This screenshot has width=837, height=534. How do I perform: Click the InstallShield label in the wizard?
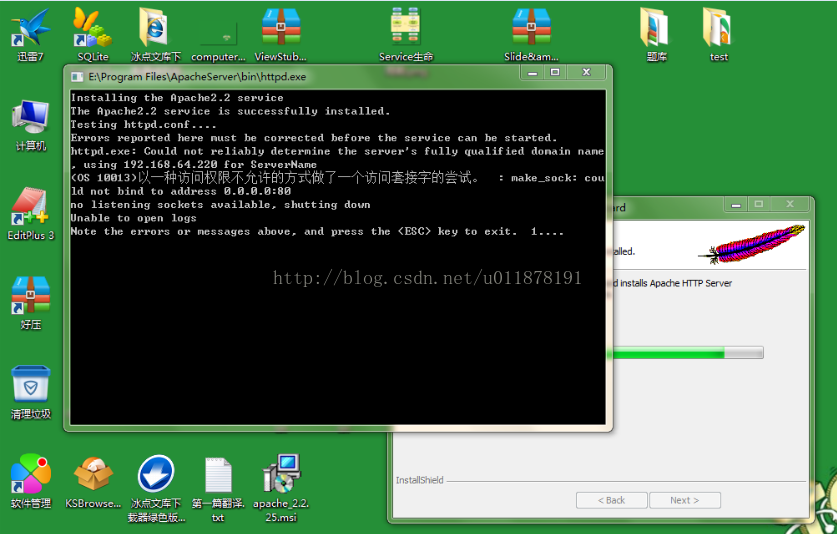coord(420,480)
